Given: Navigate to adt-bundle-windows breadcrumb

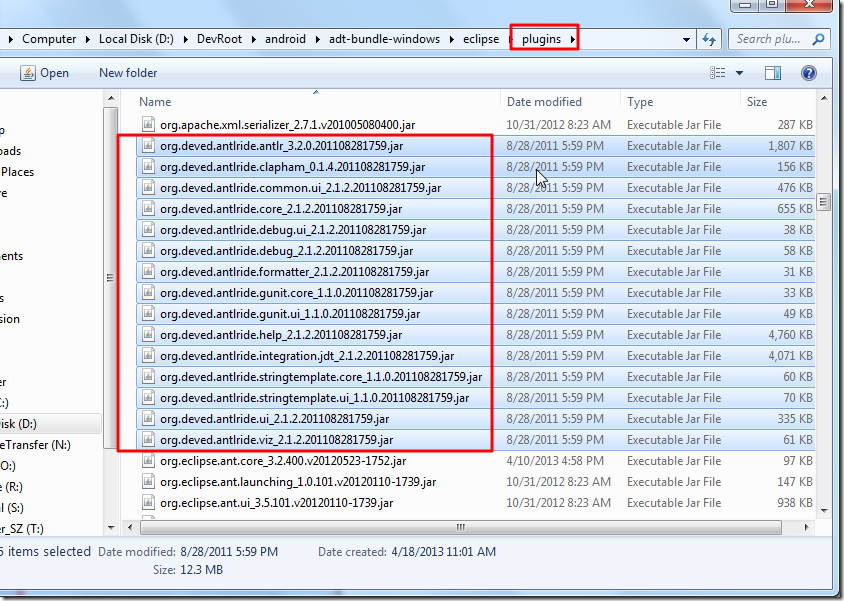Looking at the screenshot, I should [384, 39].
